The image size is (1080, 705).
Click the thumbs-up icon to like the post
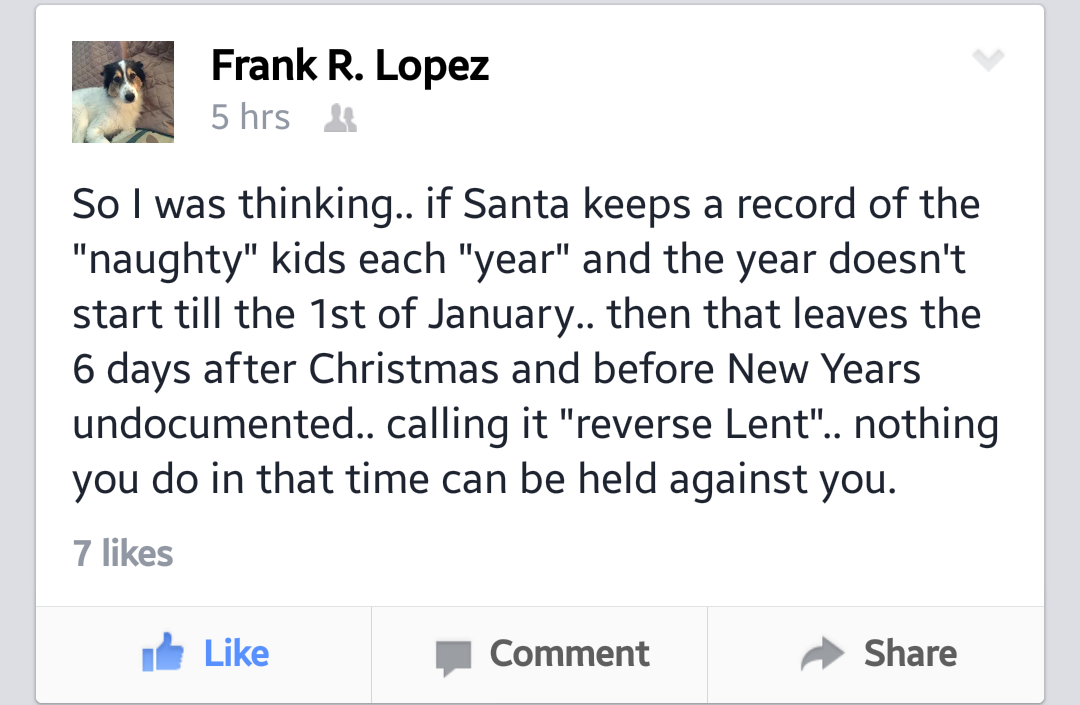click(163, 655)
